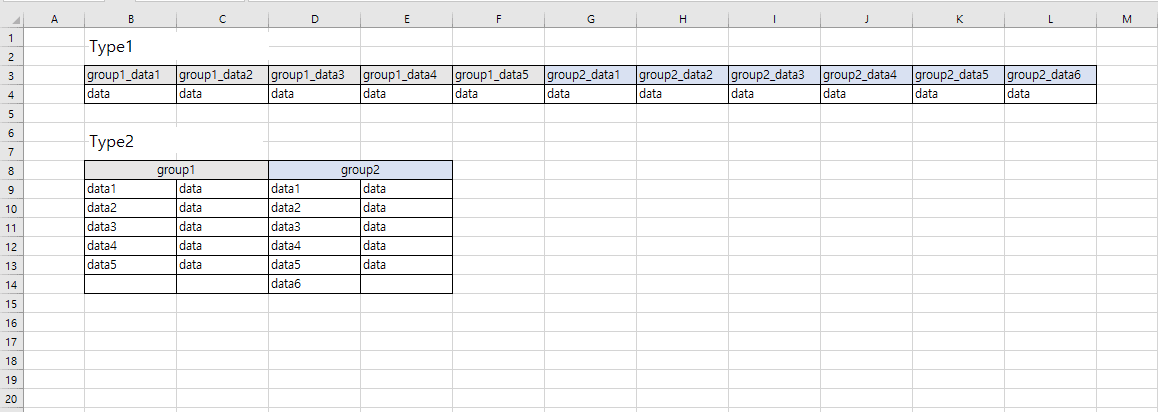Click the merged blue group2 header cell
Screen dimensions: 1158x412
click(x=360, y=170)
